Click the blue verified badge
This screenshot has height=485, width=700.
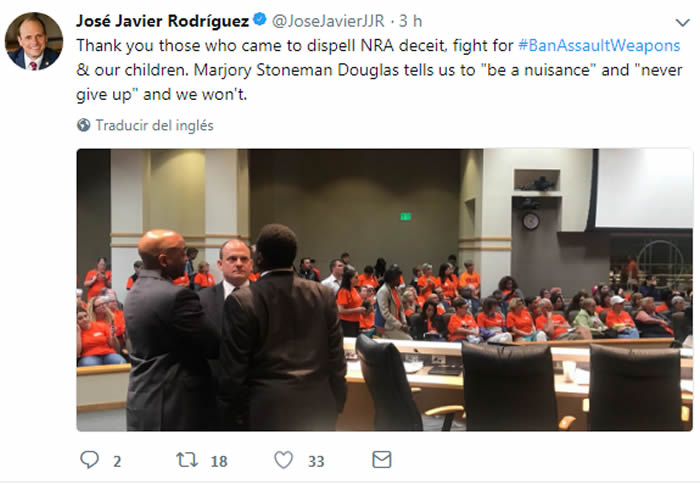tap(260, 20)
